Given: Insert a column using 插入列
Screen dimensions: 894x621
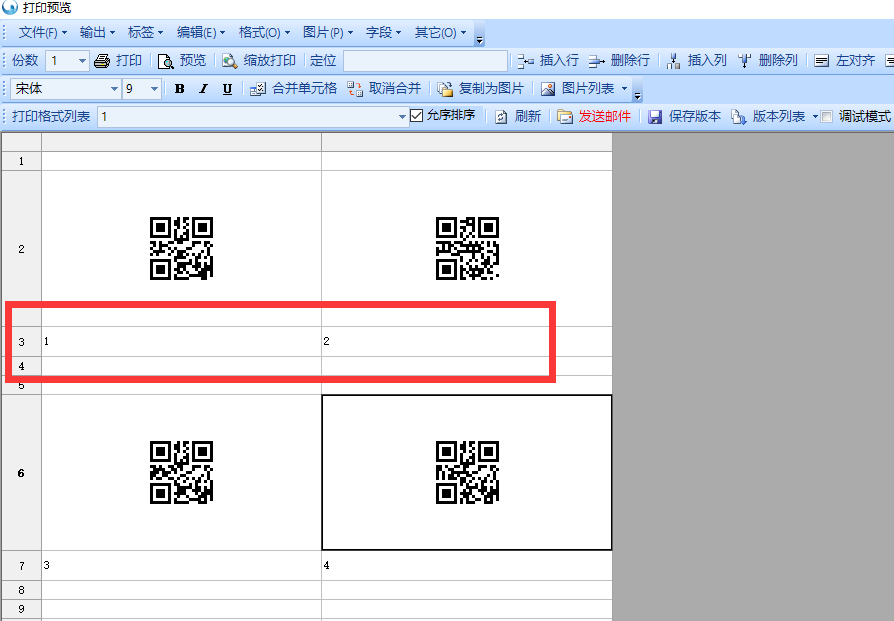Looking at the screenshot, I should click(x=697, y=61).
